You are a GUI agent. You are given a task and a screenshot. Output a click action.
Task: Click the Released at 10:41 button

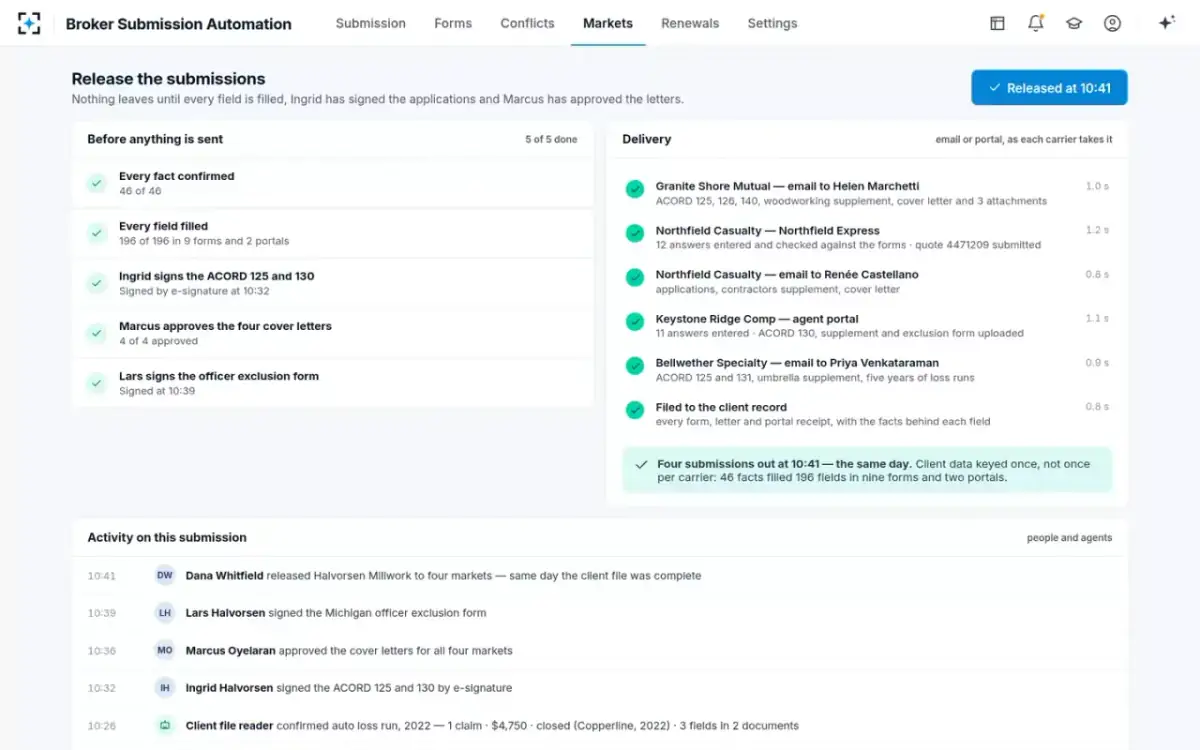[1049, 88]
